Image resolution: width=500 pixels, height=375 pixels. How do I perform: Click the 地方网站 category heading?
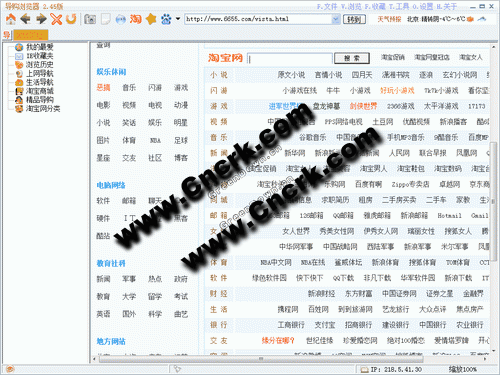click(111, 341)
